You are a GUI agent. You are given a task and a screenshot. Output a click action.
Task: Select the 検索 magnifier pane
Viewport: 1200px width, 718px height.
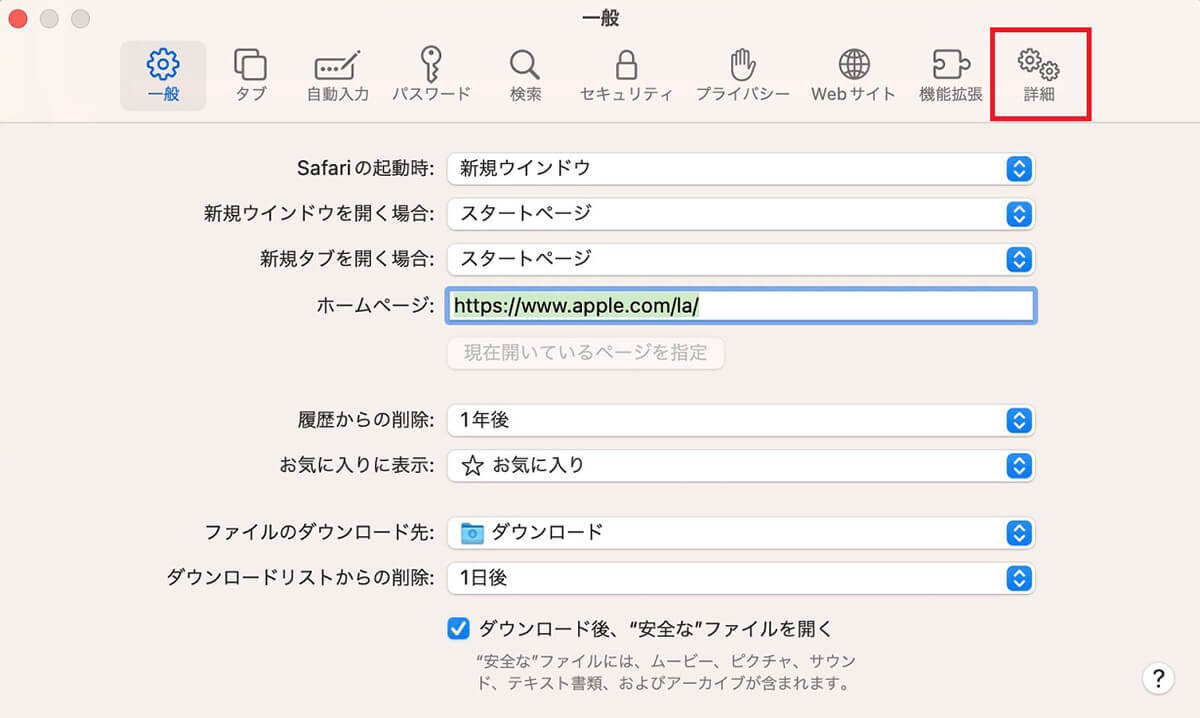pyautogui.click(x=525, y=76)
